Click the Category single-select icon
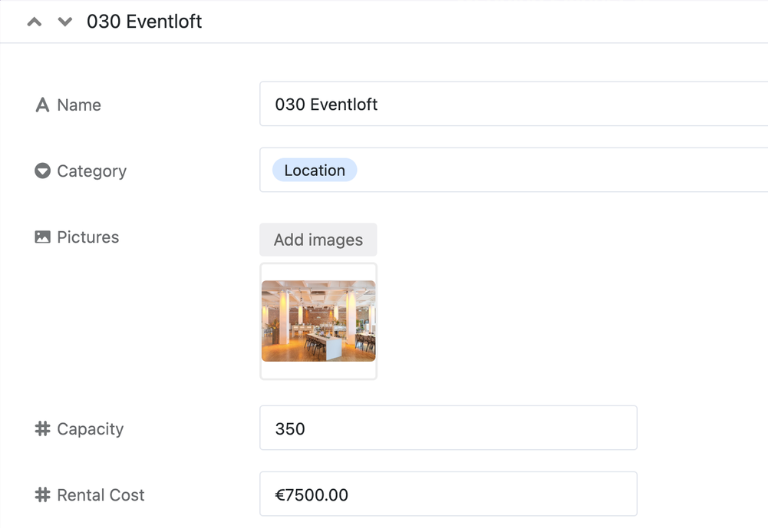Viewport: 768px width, 528px height. tap(42, 171)
